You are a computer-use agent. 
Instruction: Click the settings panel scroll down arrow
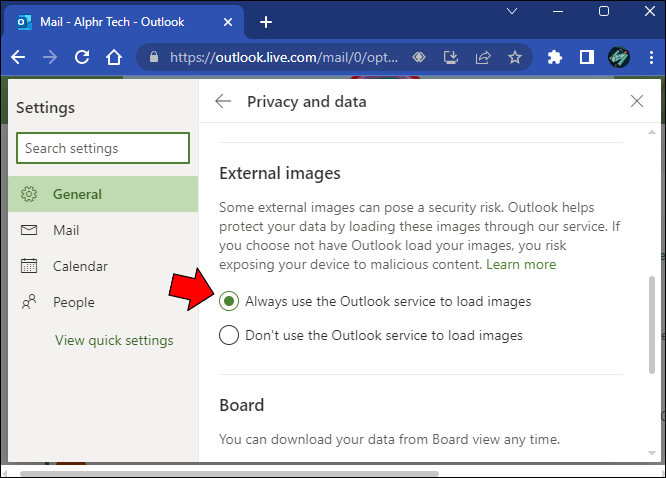tap(652, 453)
